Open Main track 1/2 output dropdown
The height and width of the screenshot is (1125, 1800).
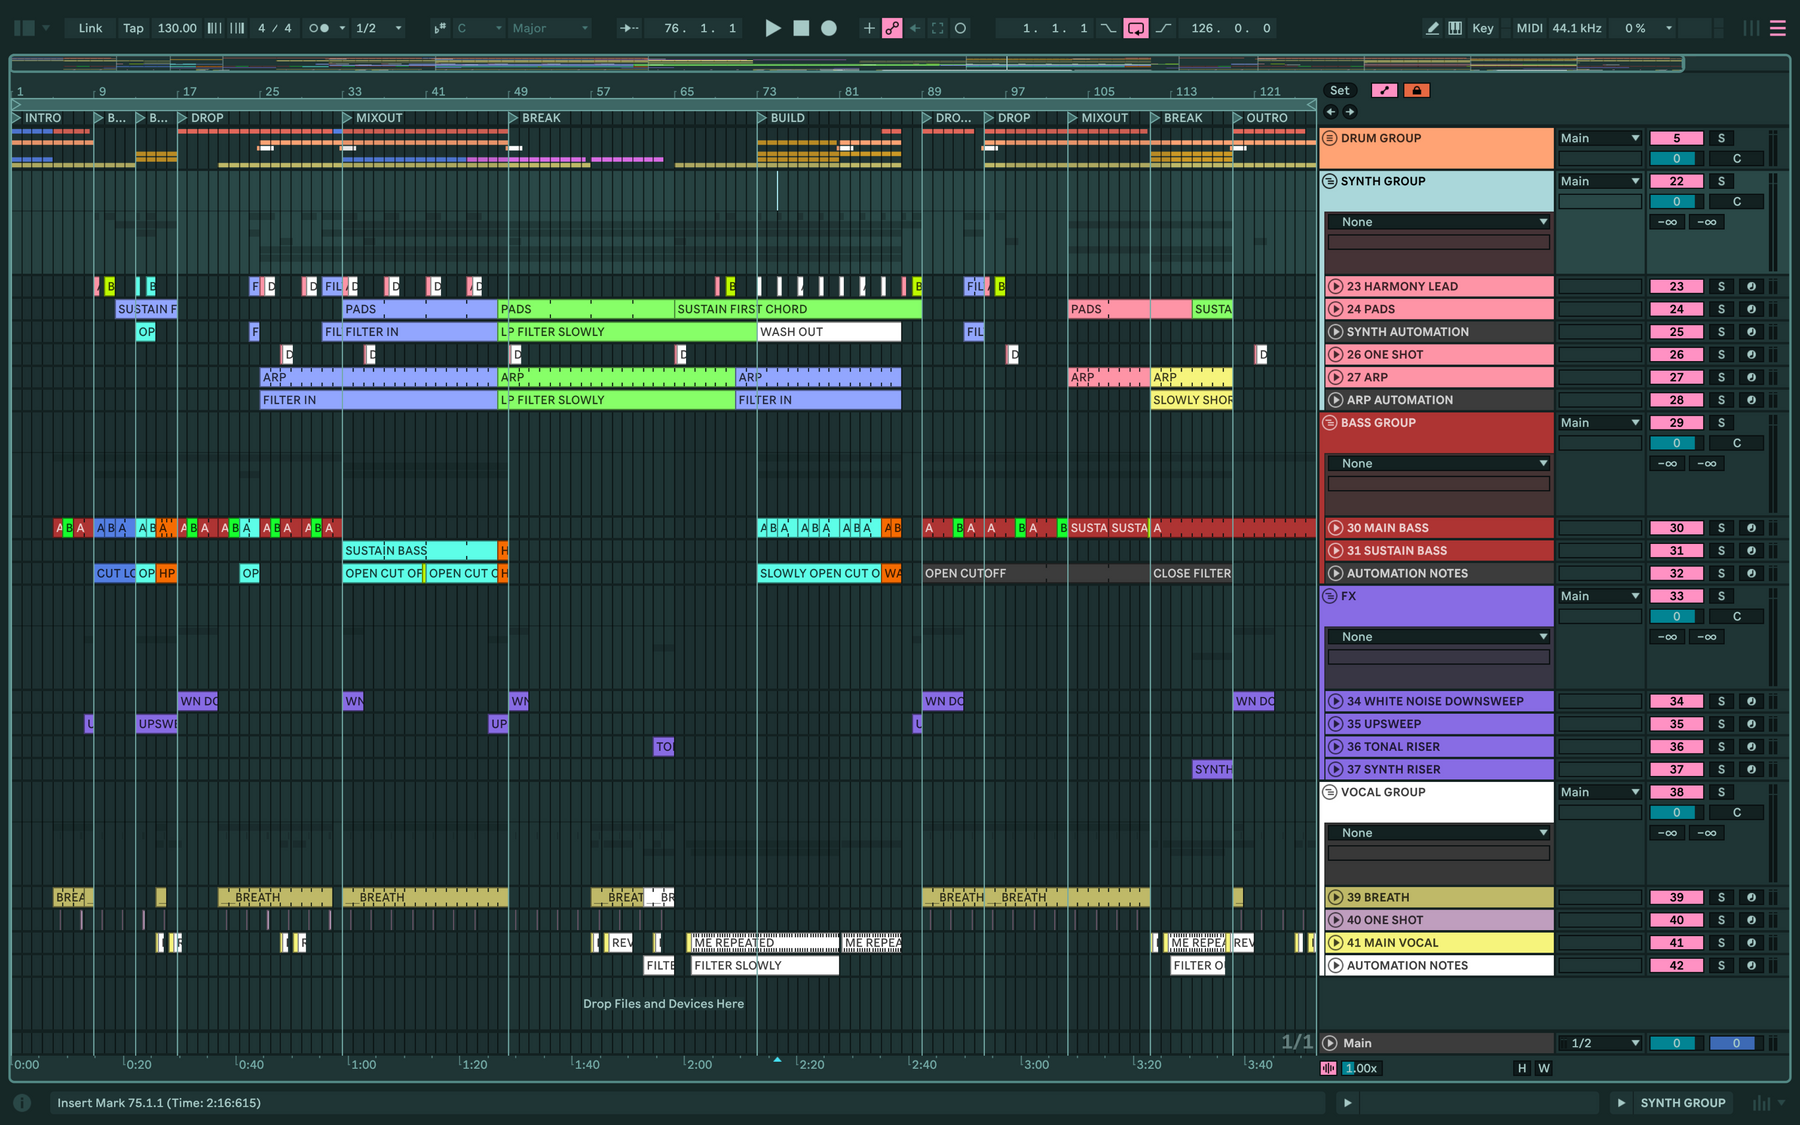tap(1600, 1043)
